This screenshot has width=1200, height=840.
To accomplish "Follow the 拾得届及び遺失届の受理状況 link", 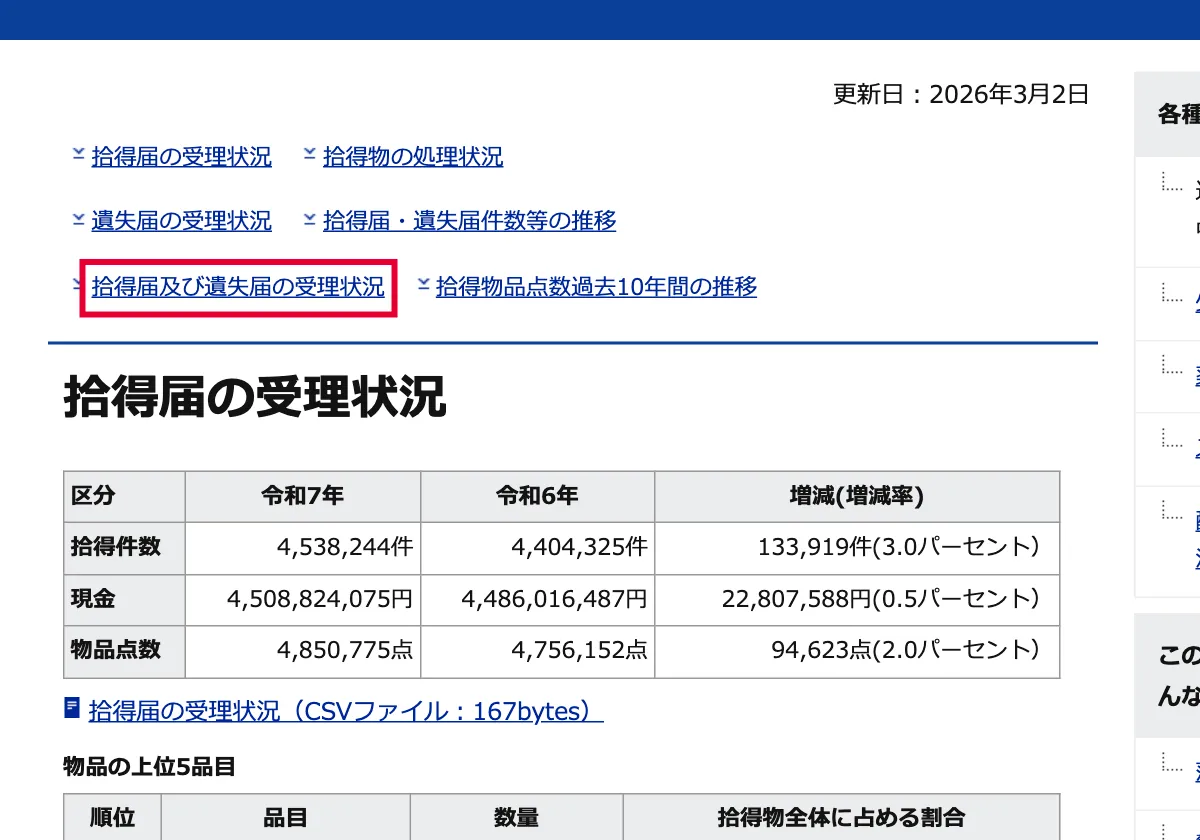I will tap(238, 287).
